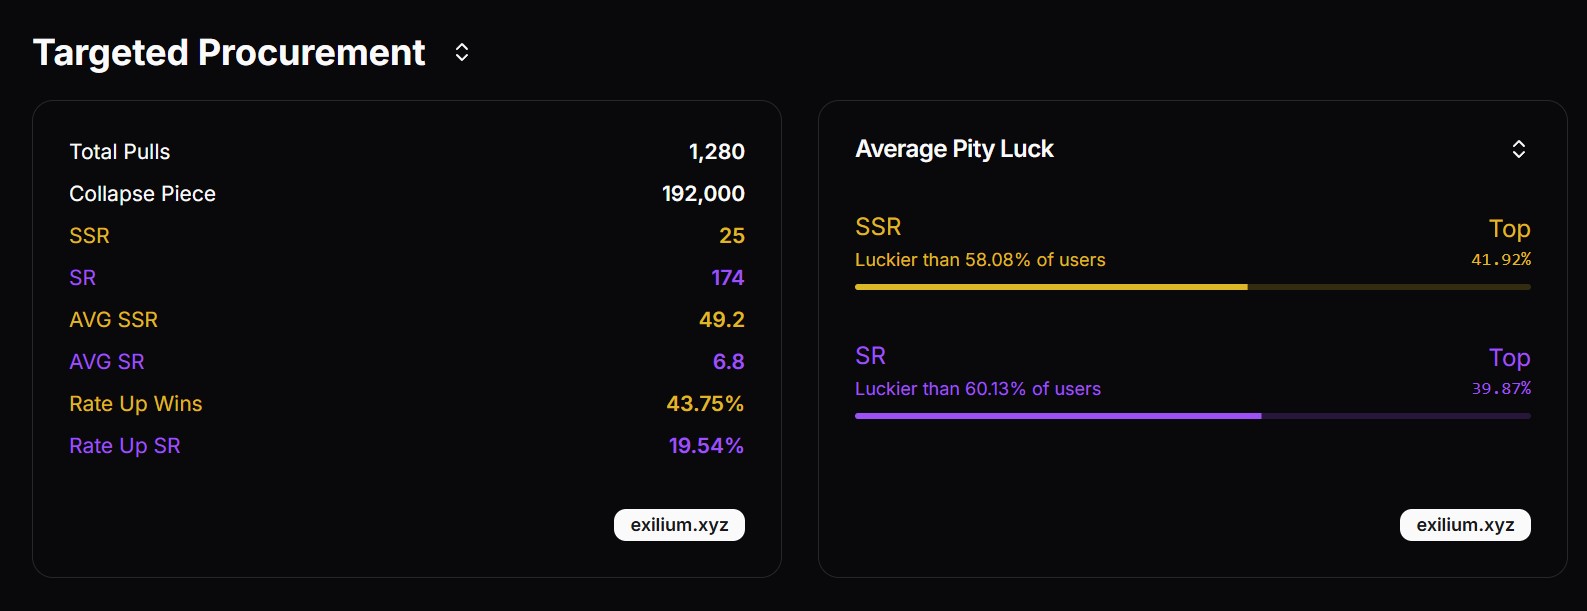Image resolution: width=1587 pixels, height=611 pixels.
Task: Open exilium.xyz badge in the pulls stats card
Action: [x=679, y=525]
